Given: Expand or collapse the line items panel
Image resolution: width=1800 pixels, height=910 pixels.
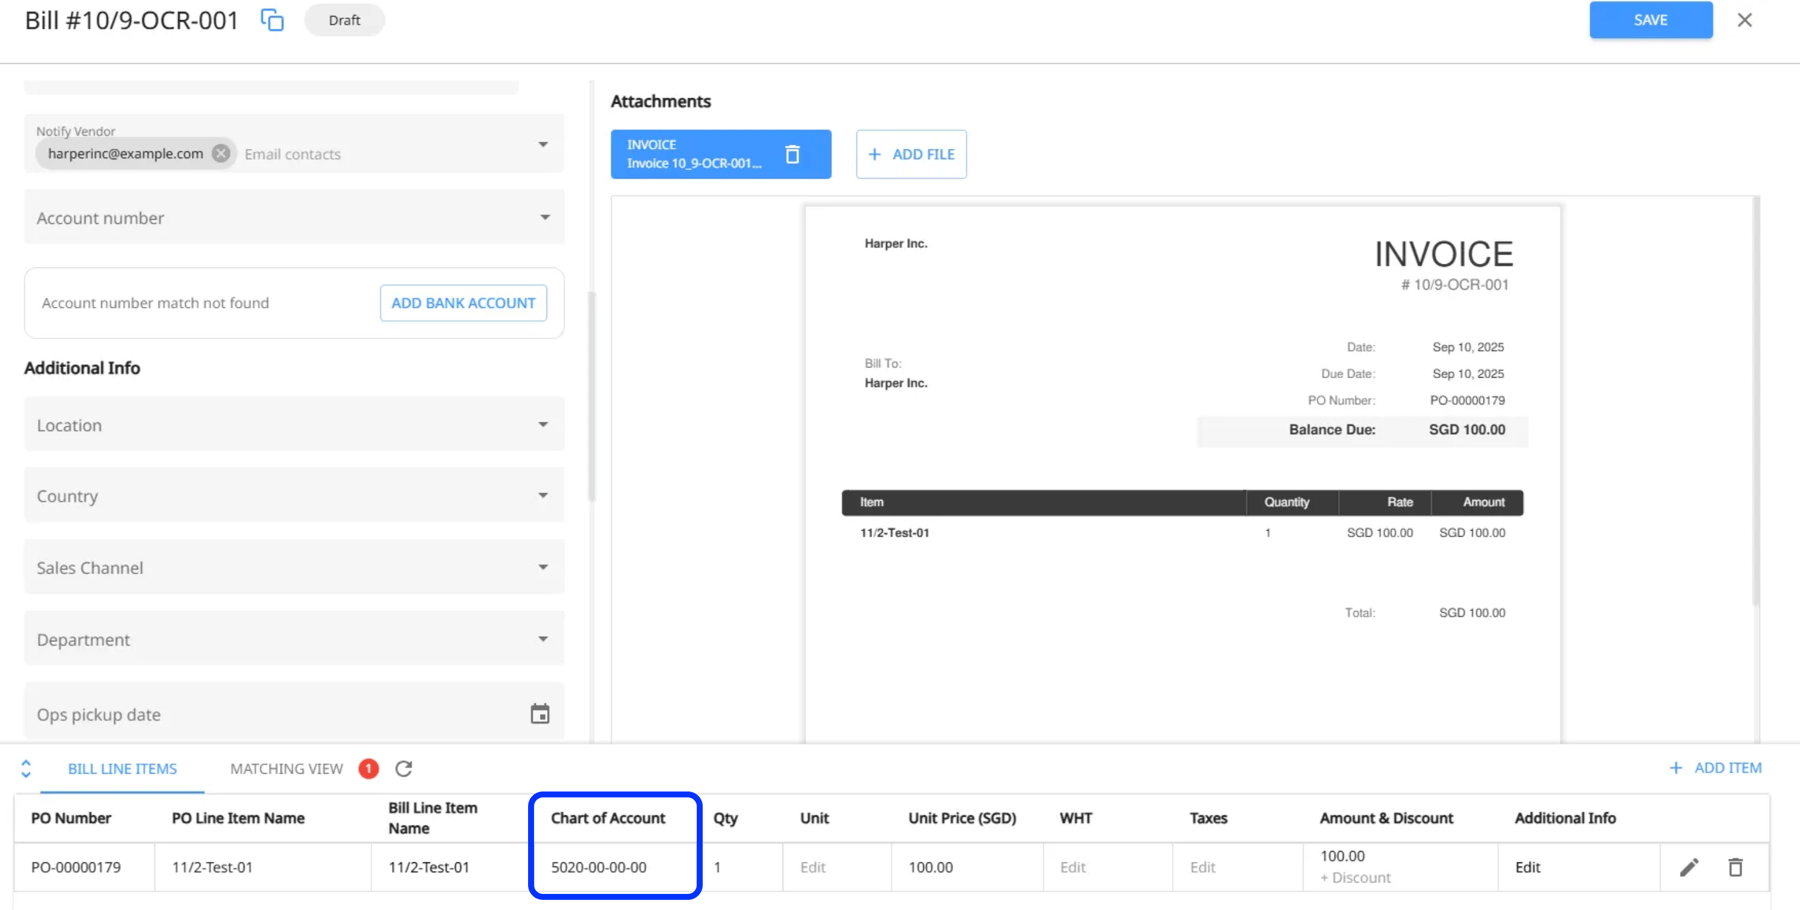Looking at the screenshot, I should point(26,768).
